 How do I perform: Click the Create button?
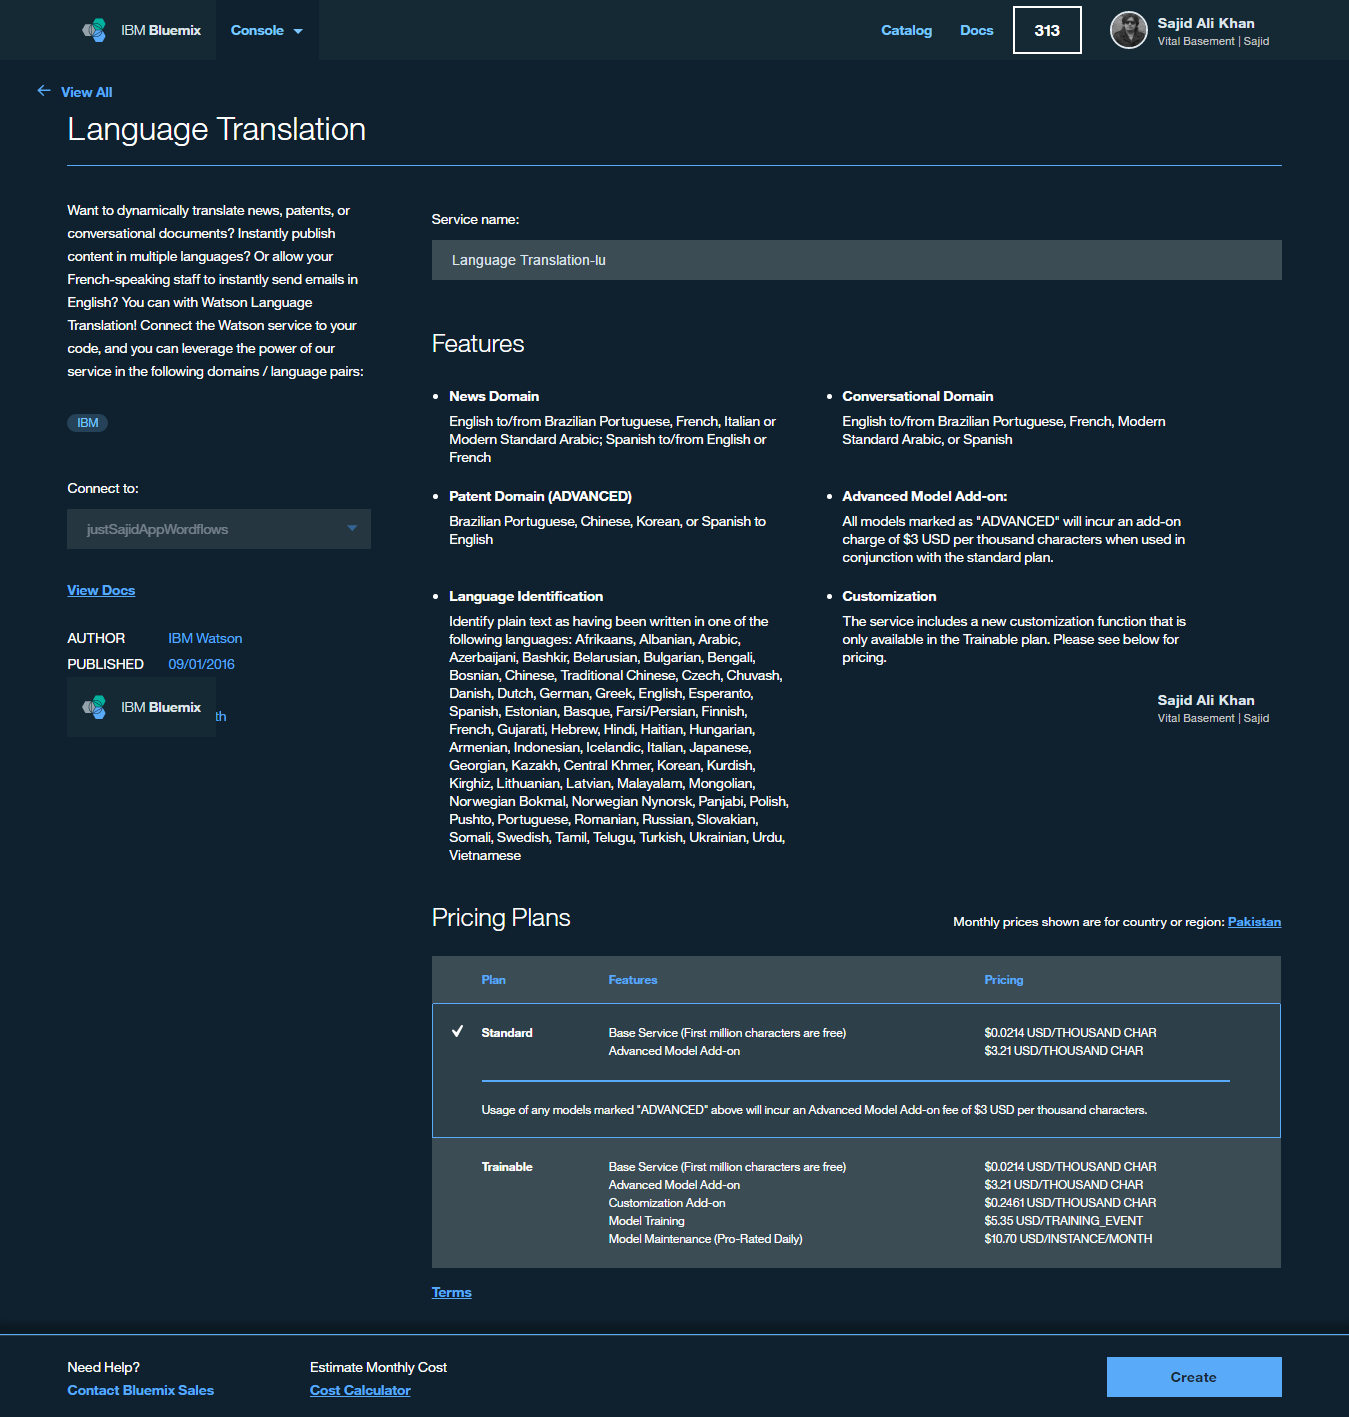coord(1194,1377)
